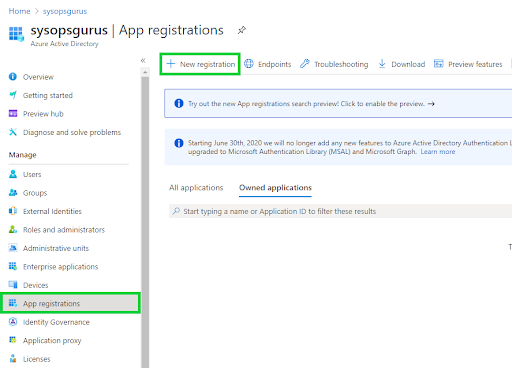Image resolution: width=512 pixels, height=368 pixels.
Task: Click the Getting started rocket icon
Action: [x=13, y=95]
